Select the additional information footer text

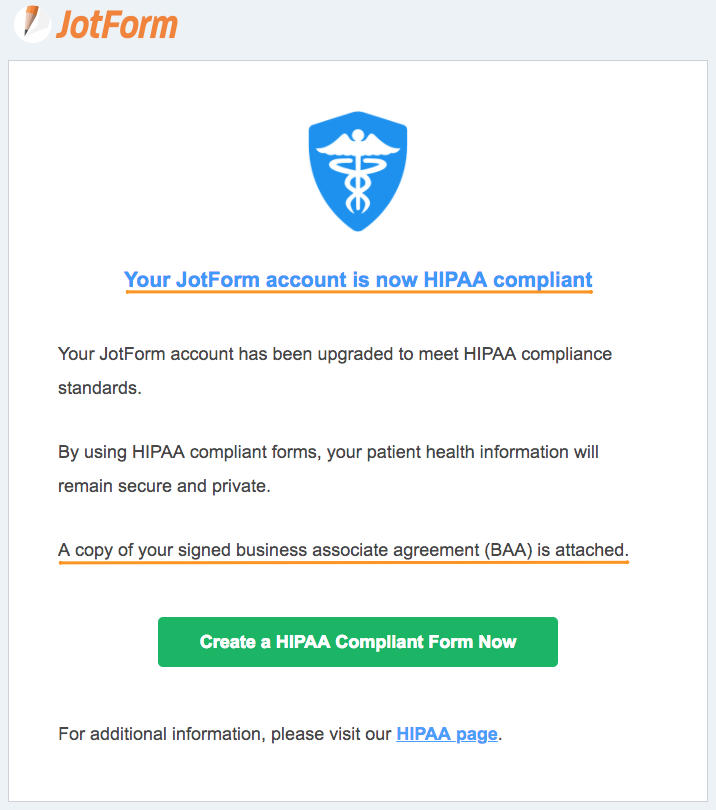[279, 733]
